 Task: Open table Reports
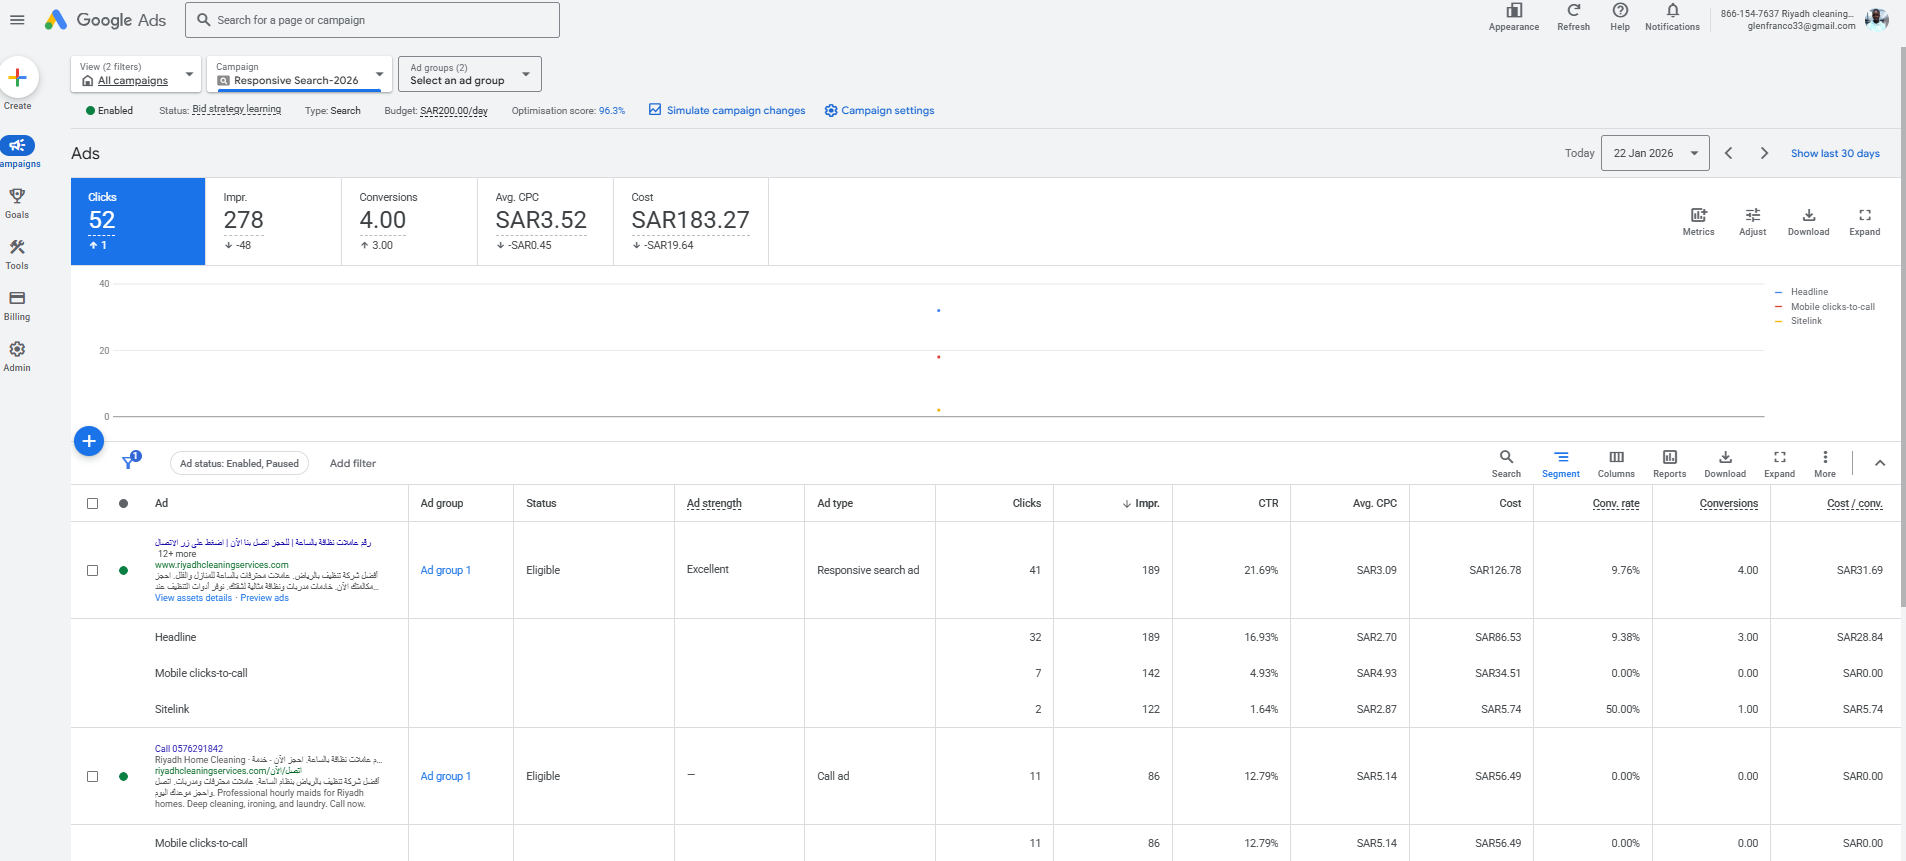pos(1669,463)
